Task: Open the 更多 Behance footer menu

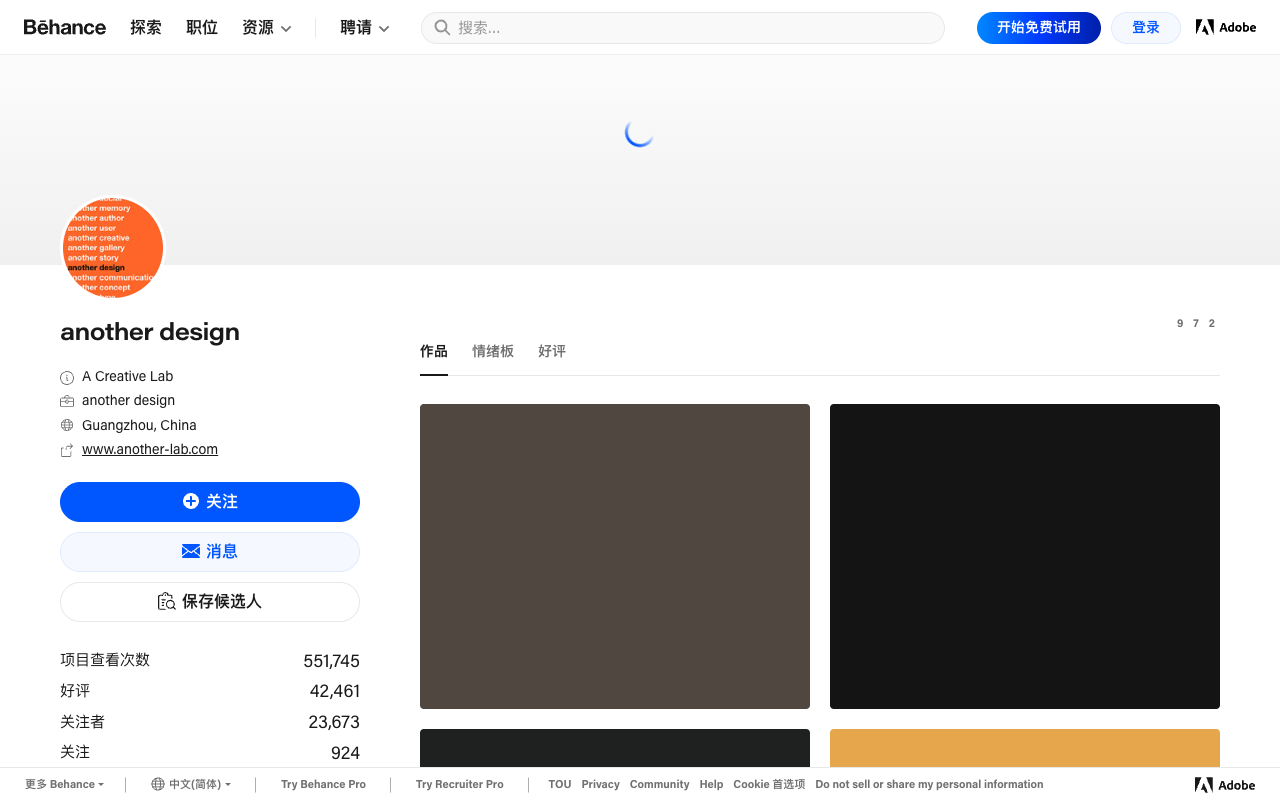Action: coord(64,785)
